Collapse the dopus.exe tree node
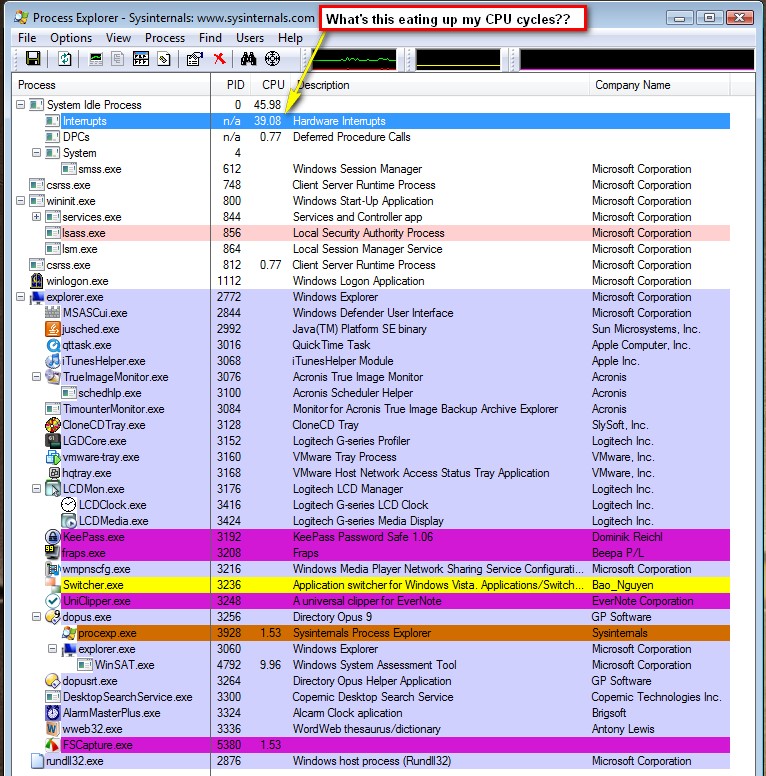The height and width of the screenshot is (776, 766). click(x=36, y=617)
